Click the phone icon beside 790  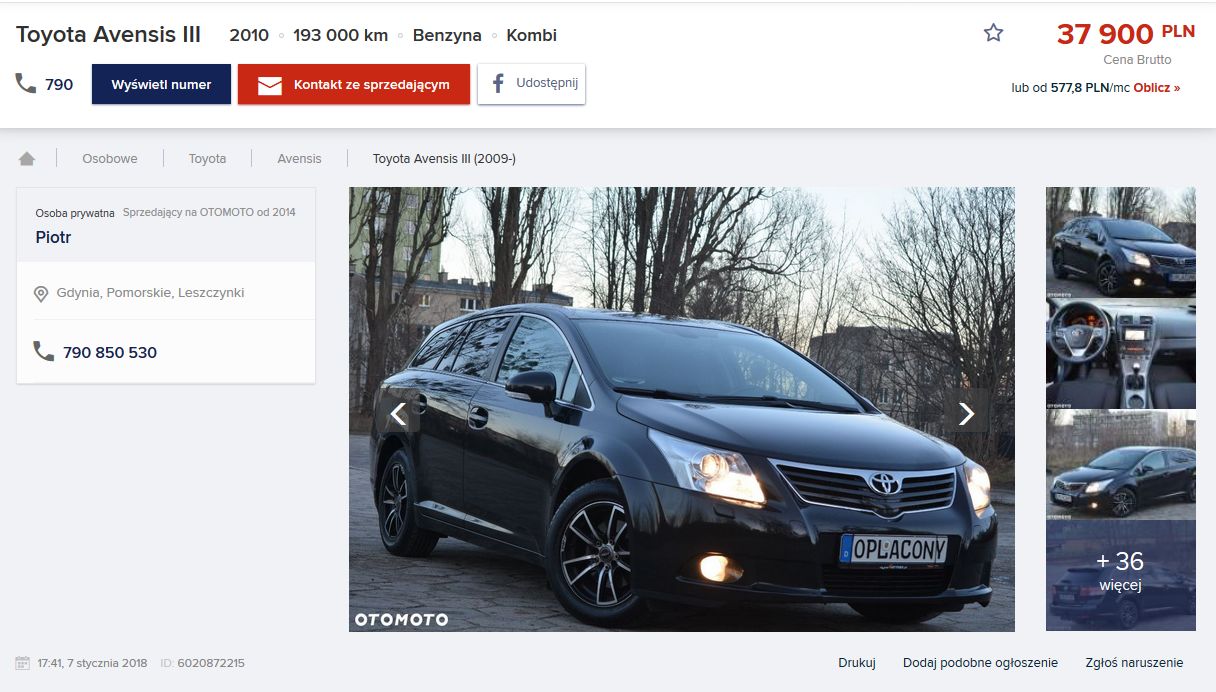(x=26, y=84)
